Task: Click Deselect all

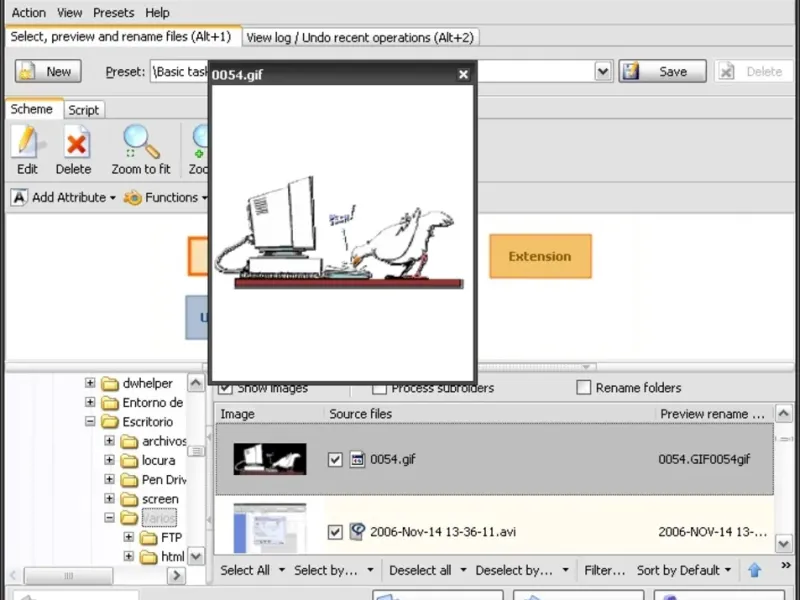Action: (420, 570)
